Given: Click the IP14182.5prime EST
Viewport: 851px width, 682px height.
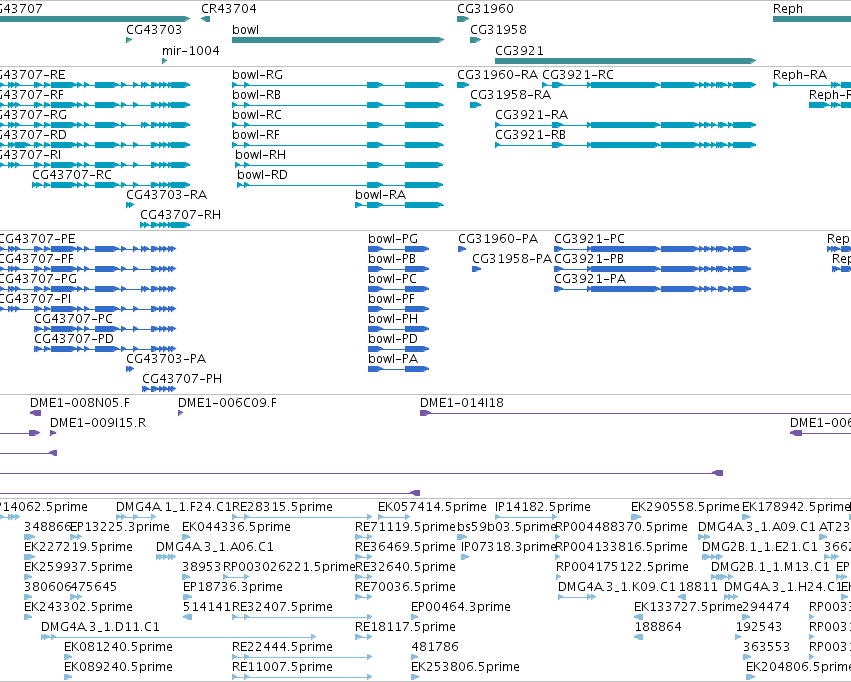Looking at the screenshot, I should click(526, 517).
